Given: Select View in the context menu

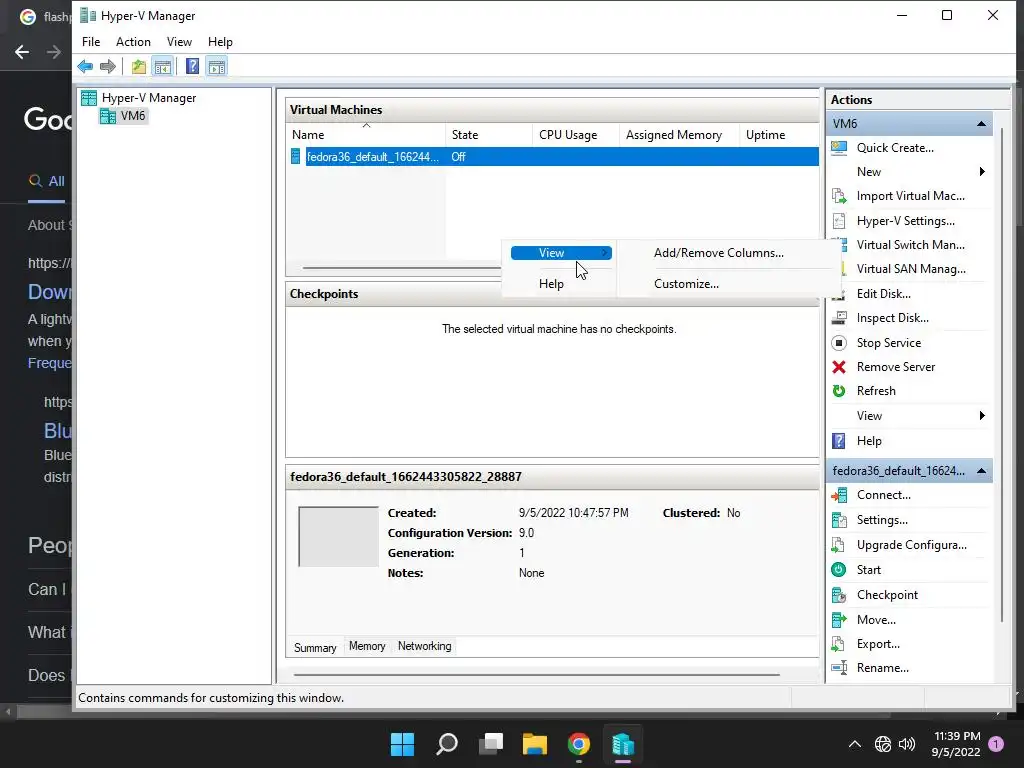Looking at the screenshot, I should click(561, 253).
